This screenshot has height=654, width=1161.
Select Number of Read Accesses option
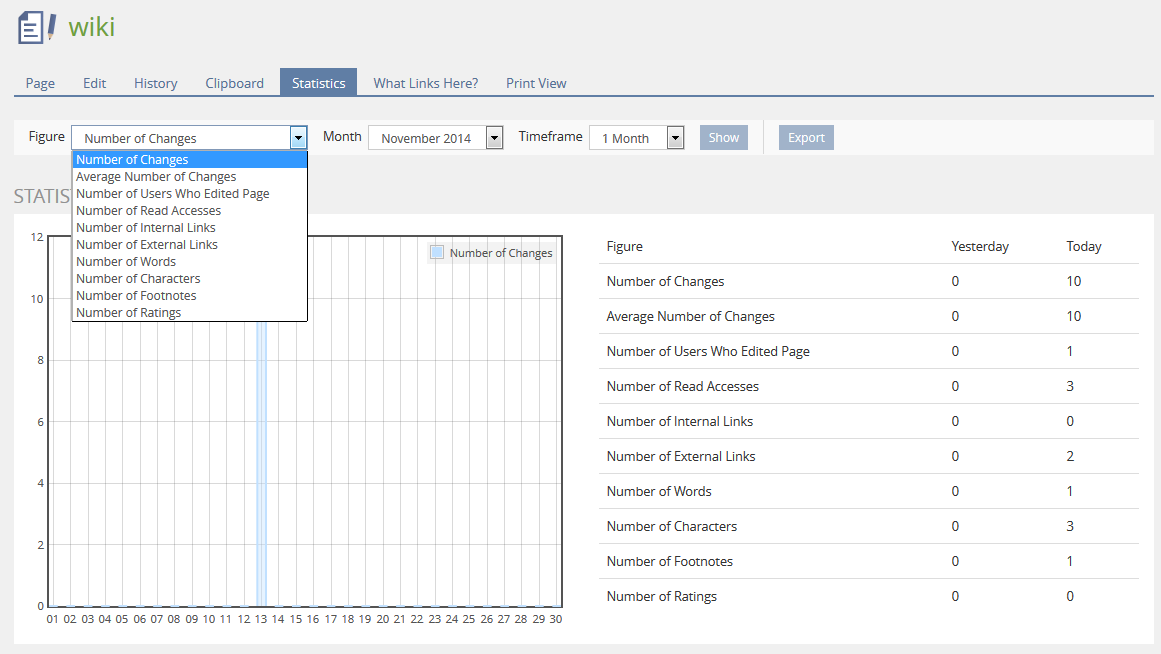click(148, 211)
